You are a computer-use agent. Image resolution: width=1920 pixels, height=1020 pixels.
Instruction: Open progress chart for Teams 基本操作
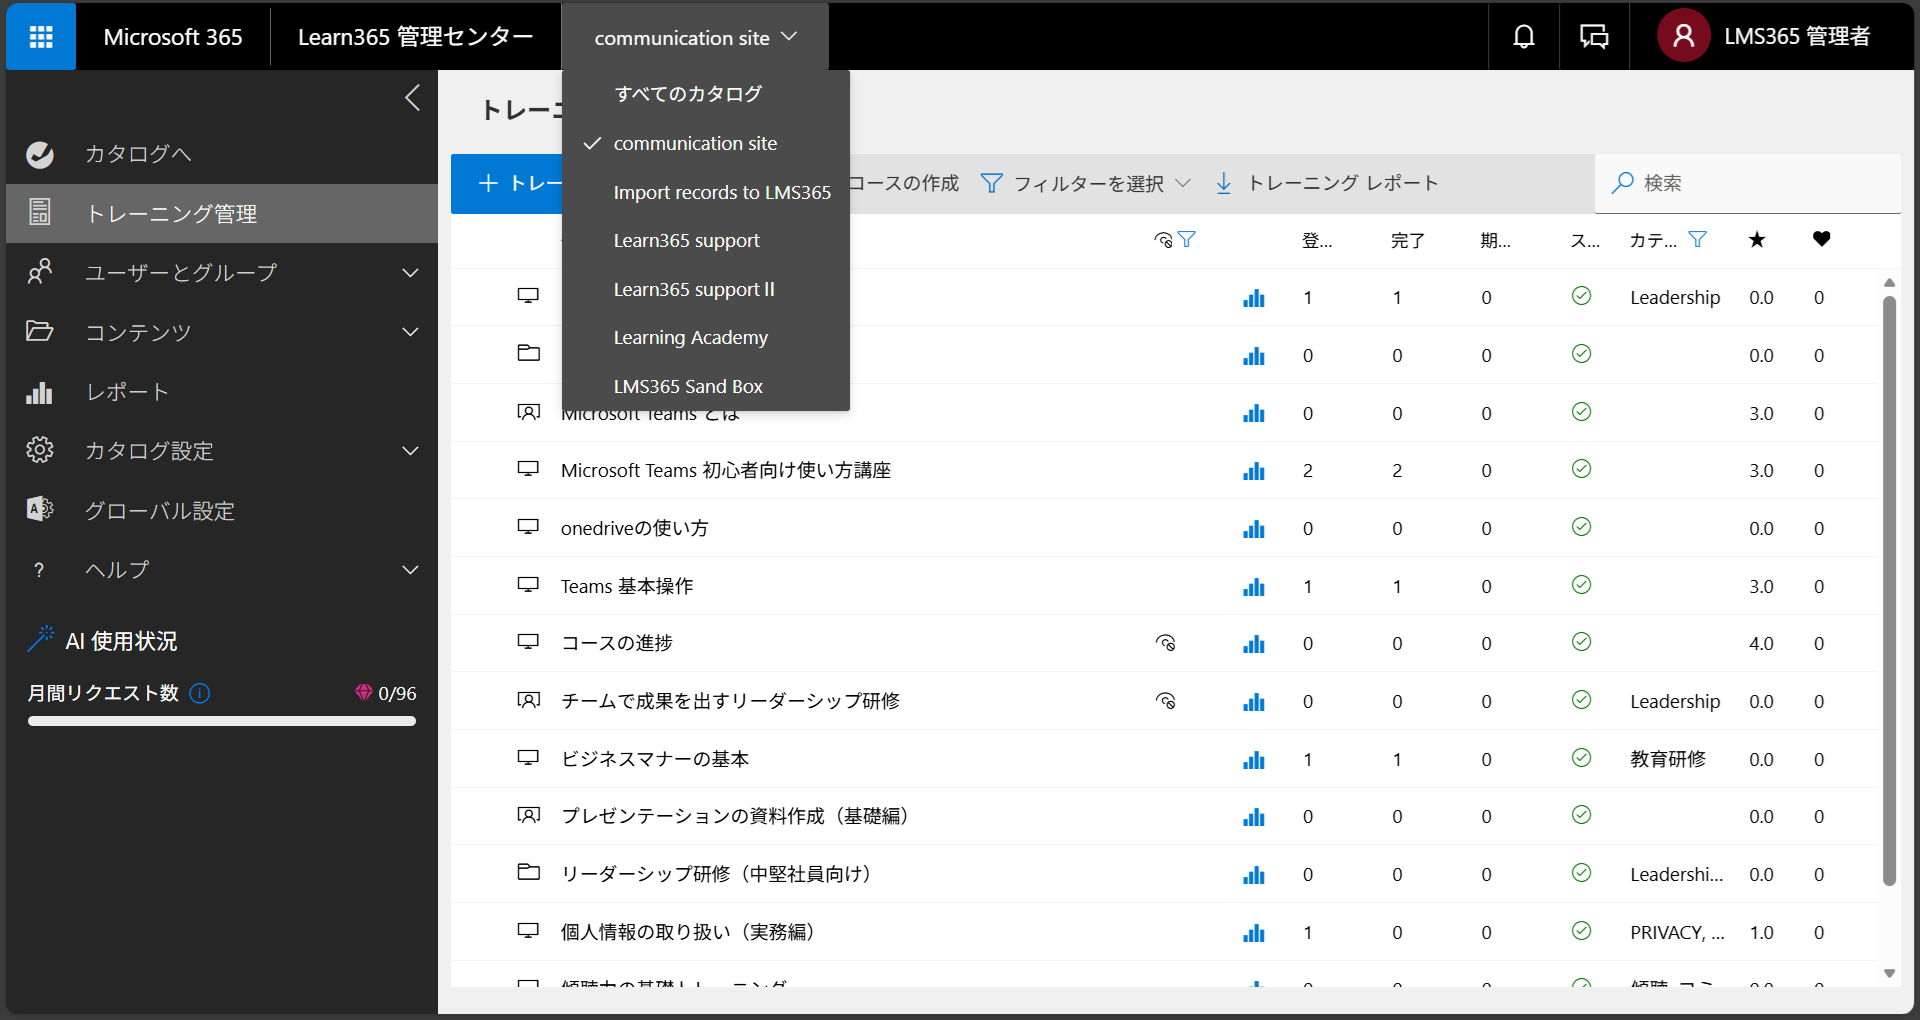(1254, 587)
